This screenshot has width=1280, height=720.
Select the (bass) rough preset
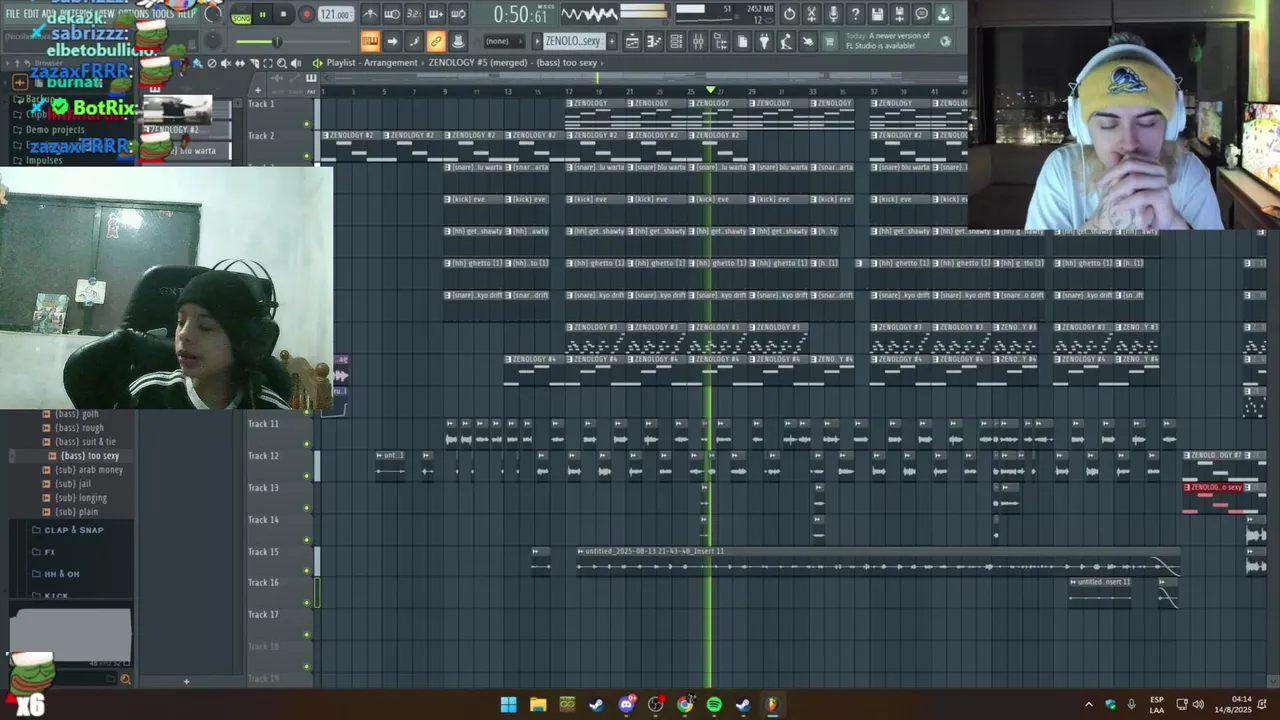pyautogui.click(x=79, y=428)
